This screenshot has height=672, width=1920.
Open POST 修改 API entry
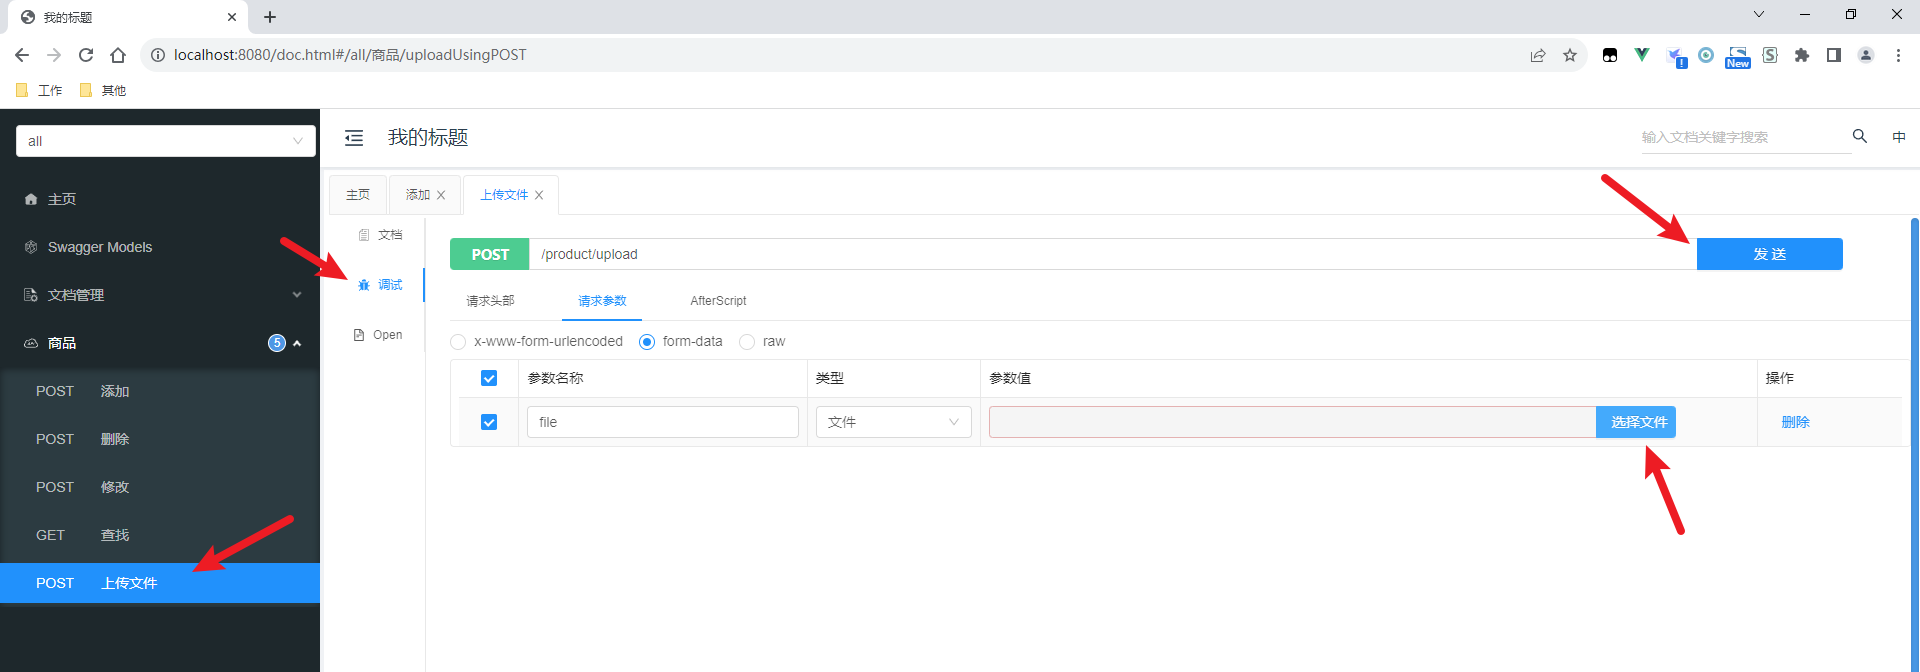tap(160, 487)
